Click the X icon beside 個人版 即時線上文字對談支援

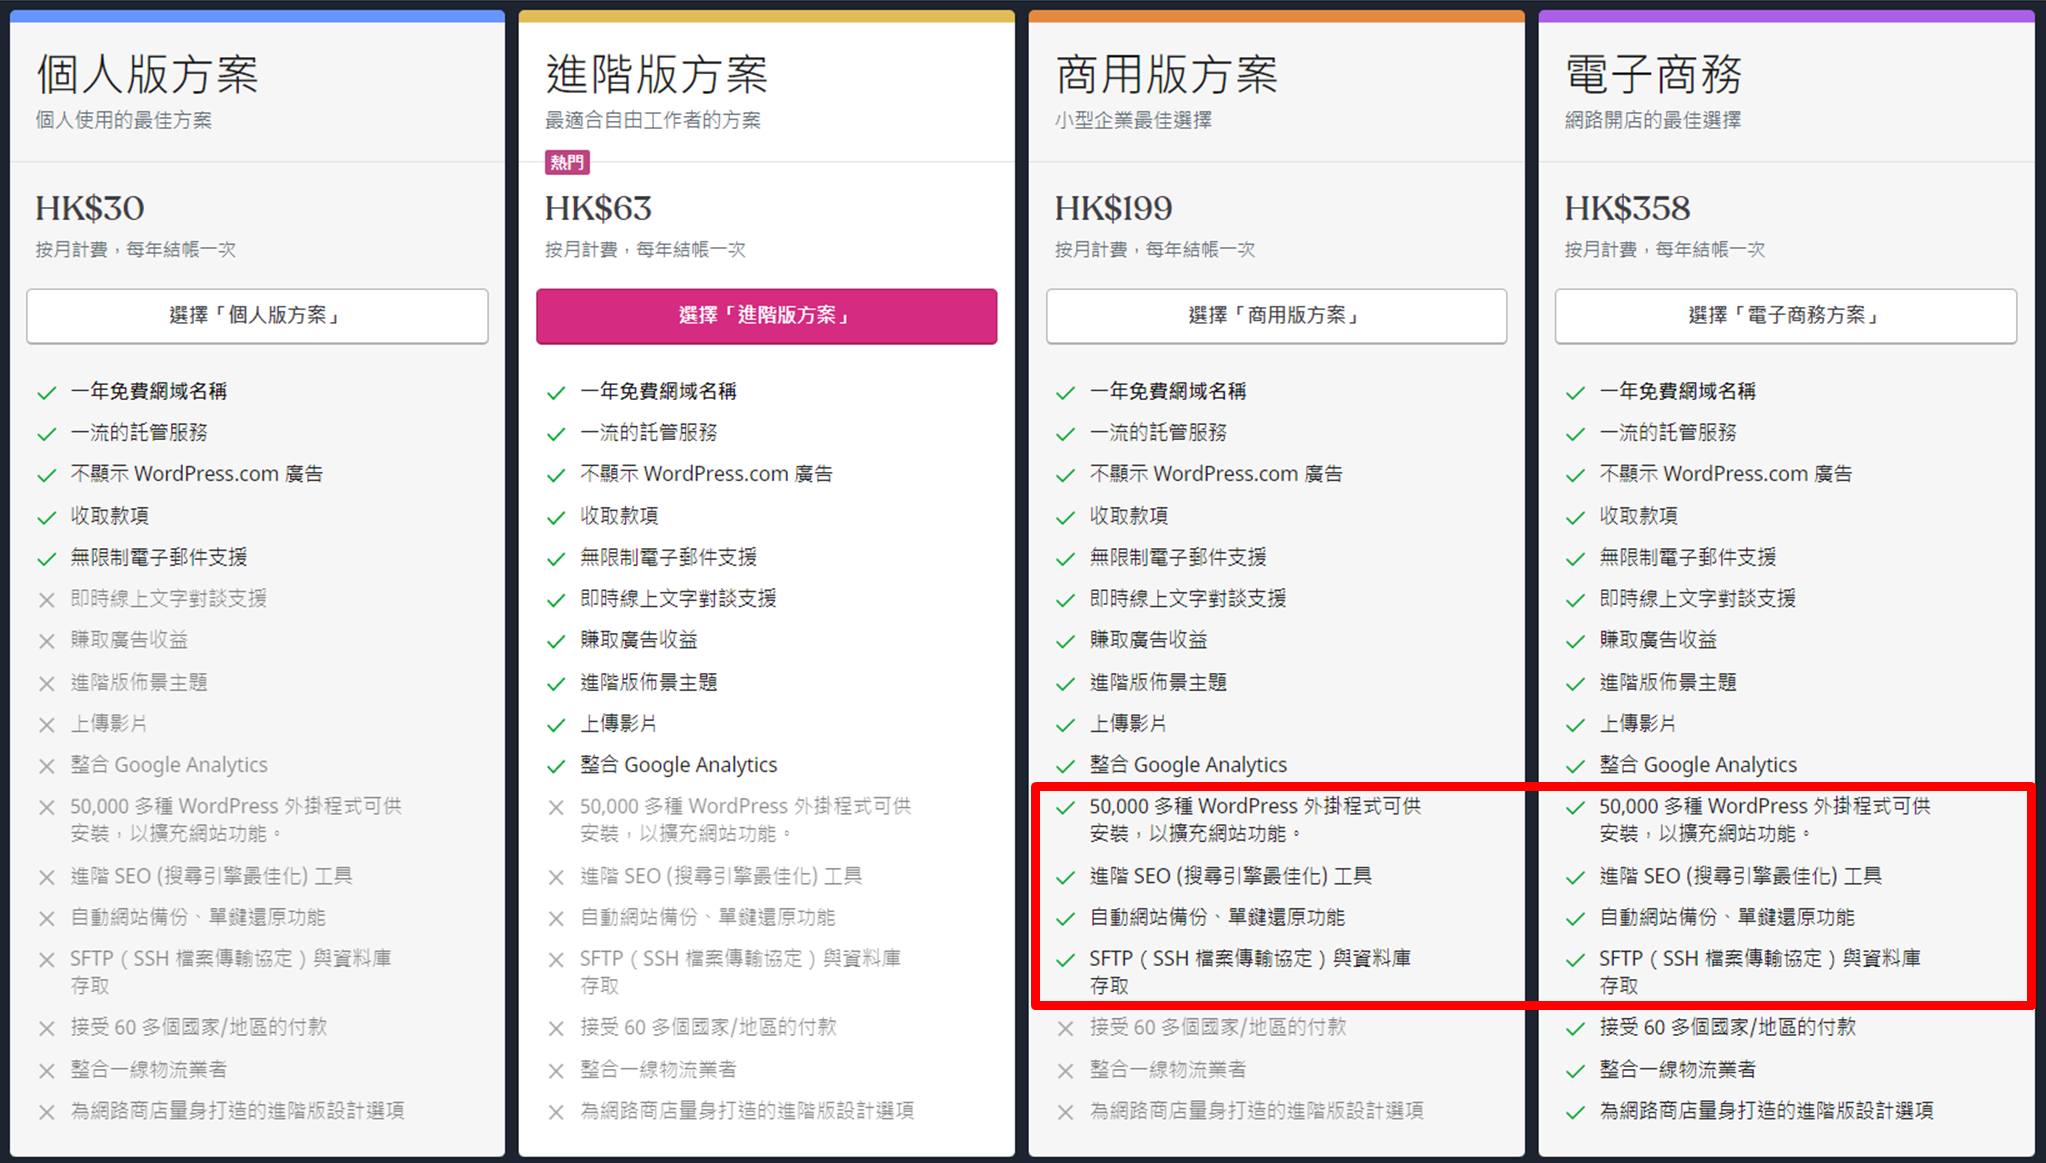point(46,600)
